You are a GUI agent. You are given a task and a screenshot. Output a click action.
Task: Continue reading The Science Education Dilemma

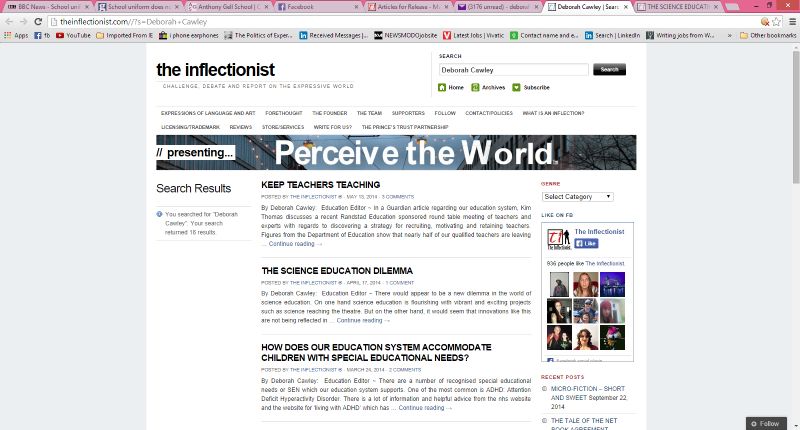pos(363,320)
